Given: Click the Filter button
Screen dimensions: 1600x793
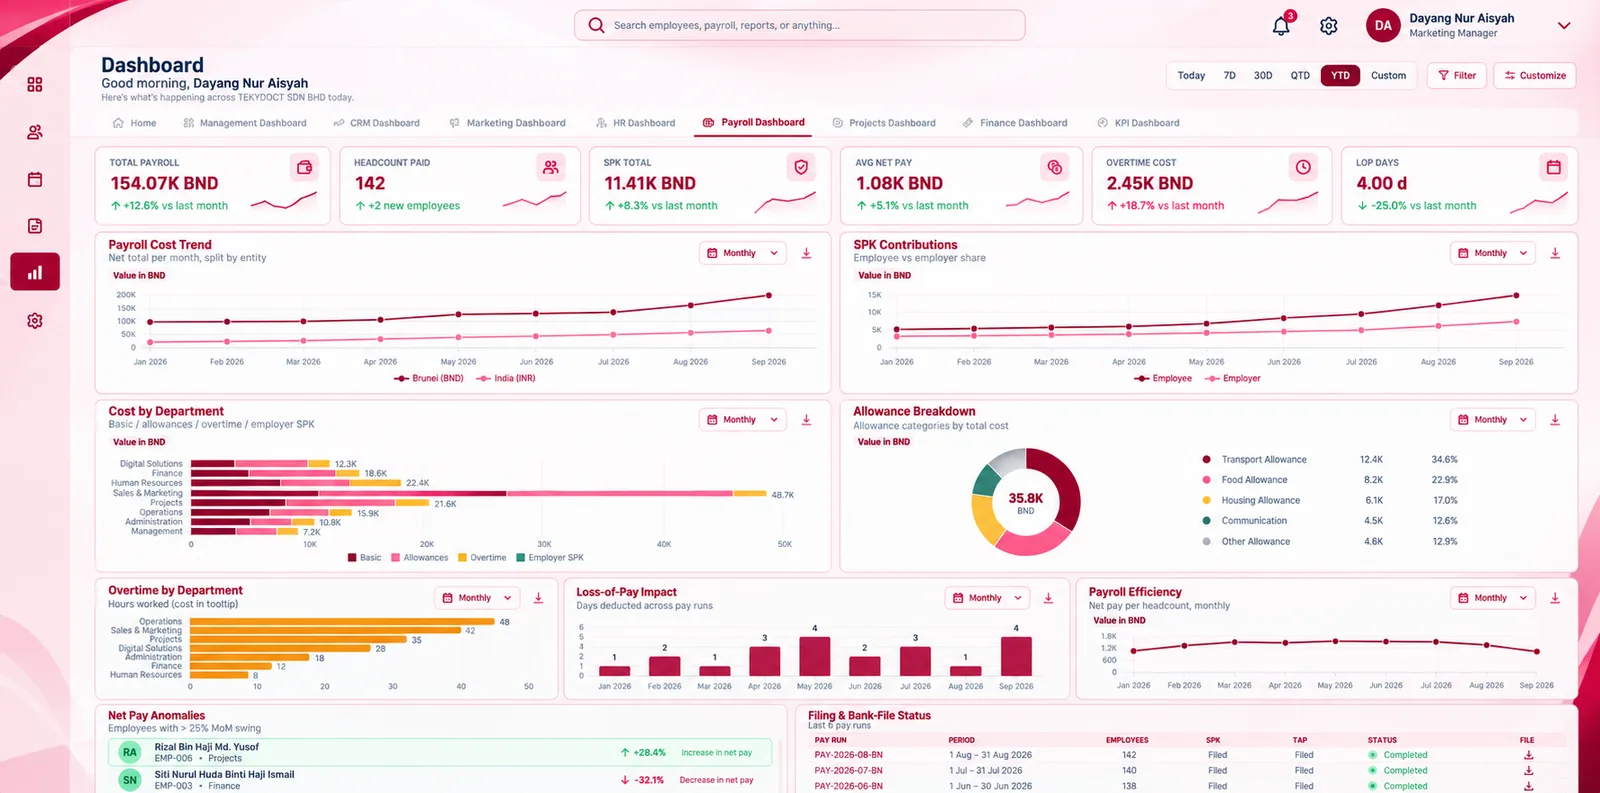Looking at the screenshot, I should [1457, 75].
